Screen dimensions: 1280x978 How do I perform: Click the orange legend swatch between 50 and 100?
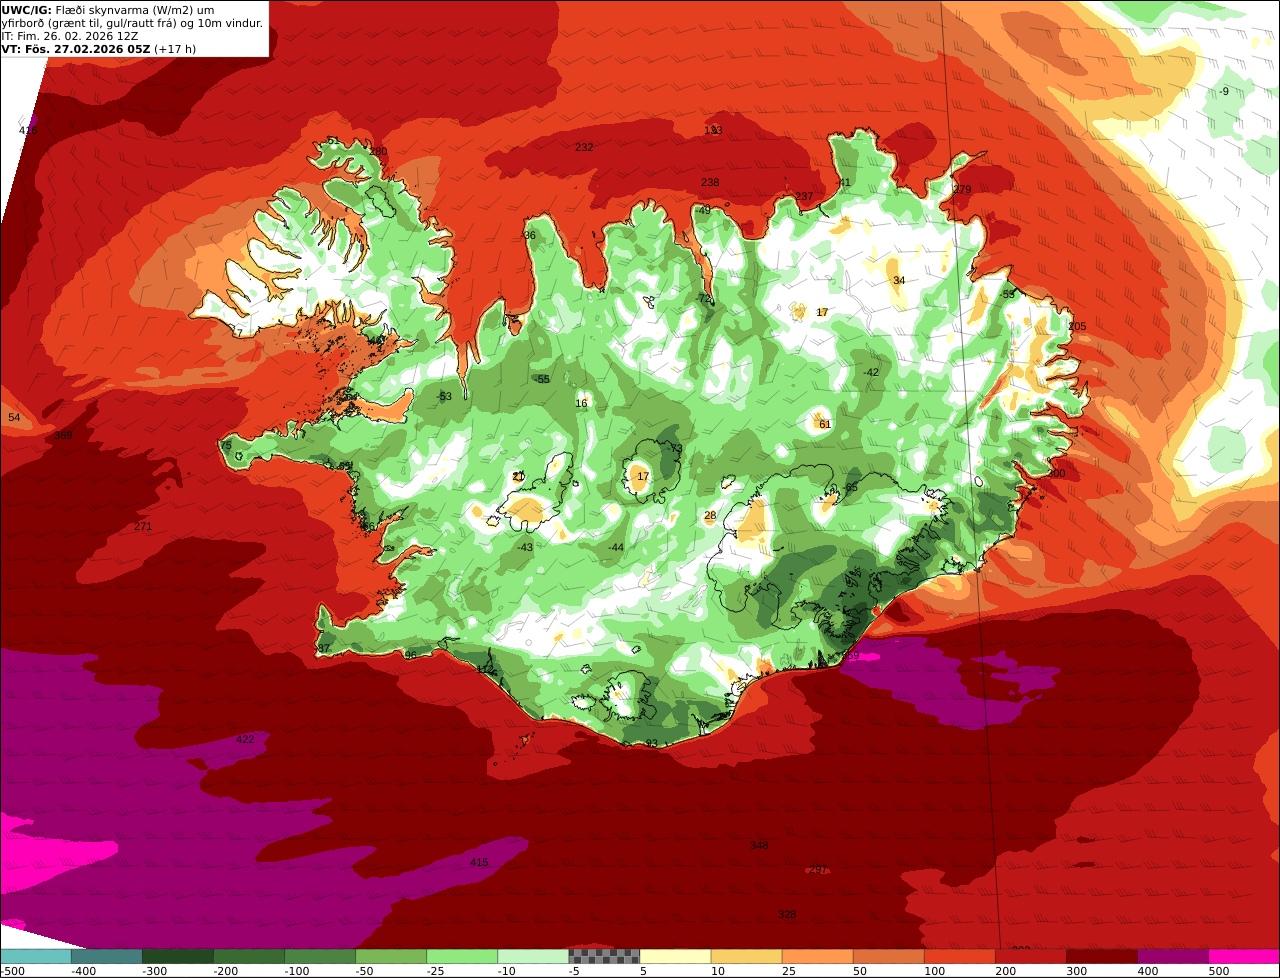coord(888,956)
